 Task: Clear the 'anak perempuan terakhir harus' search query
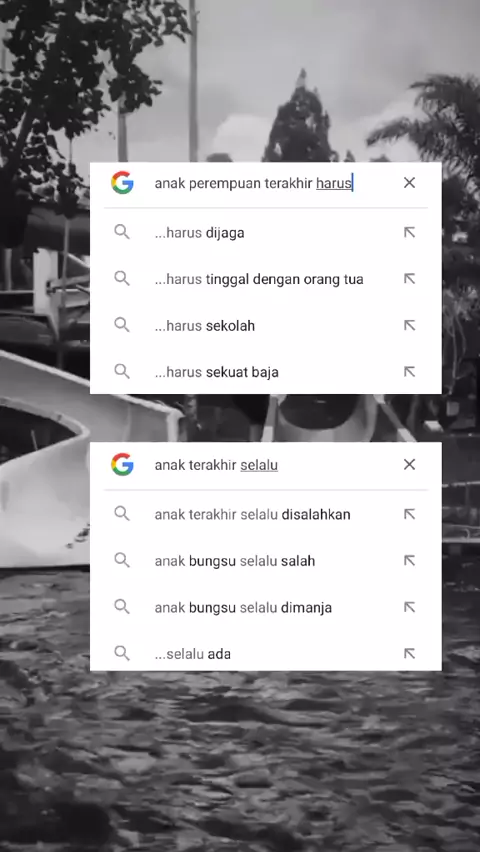(409, 183)
